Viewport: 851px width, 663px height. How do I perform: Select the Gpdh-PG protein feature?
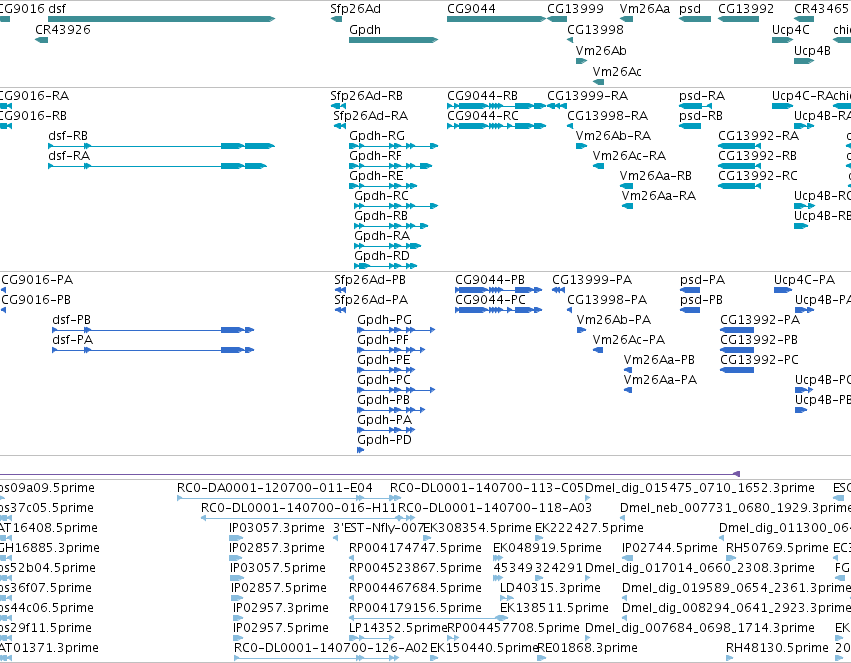[396, 330]
